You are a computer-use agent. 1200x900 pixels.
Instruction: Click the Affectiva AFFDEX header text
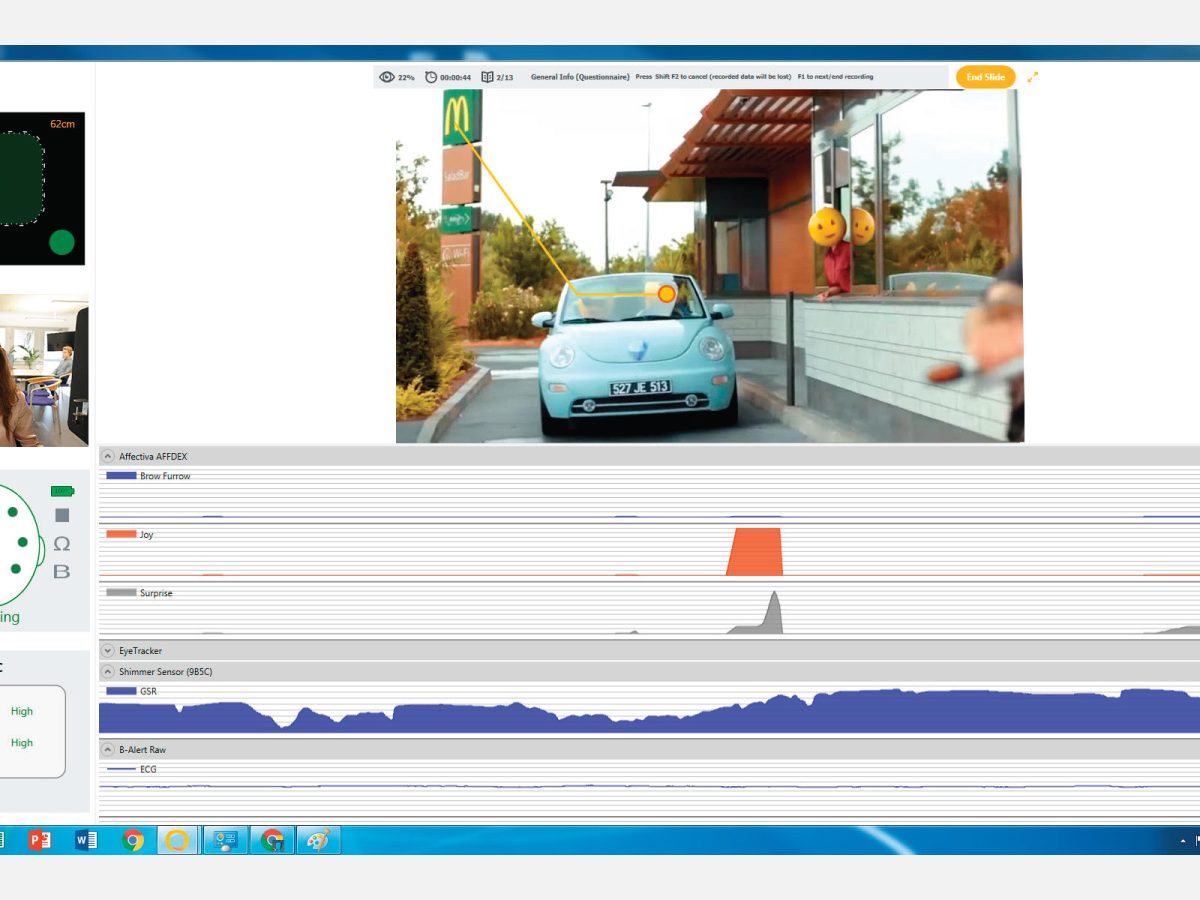(x=153, y=456)
